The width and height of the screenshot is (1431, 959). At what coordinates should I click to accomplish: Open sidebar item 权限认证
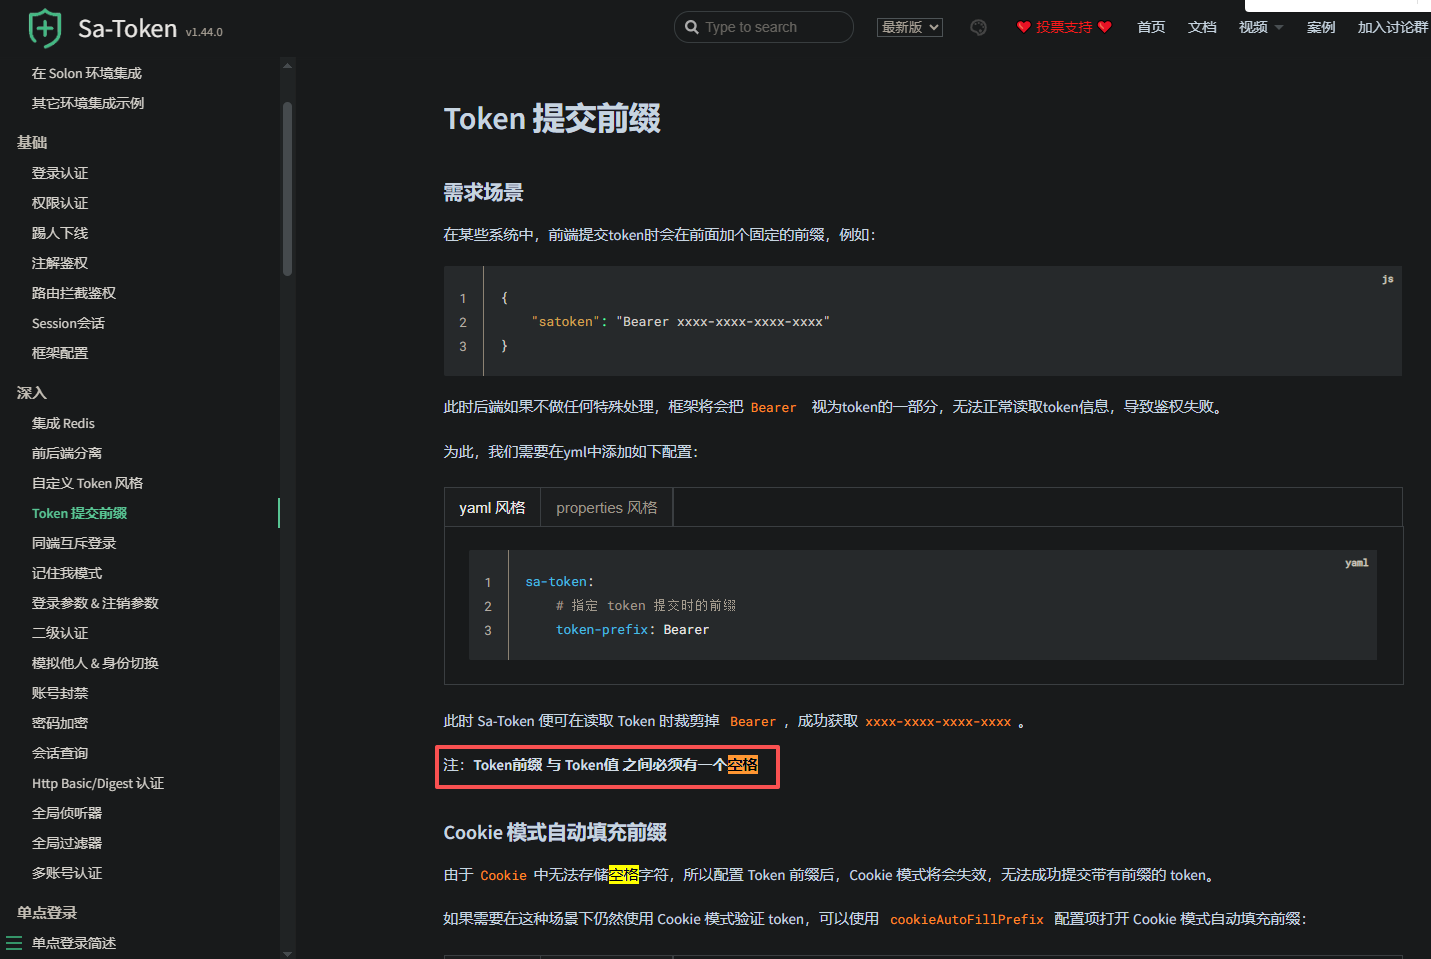pyautogui.click(x=60, y=203)
